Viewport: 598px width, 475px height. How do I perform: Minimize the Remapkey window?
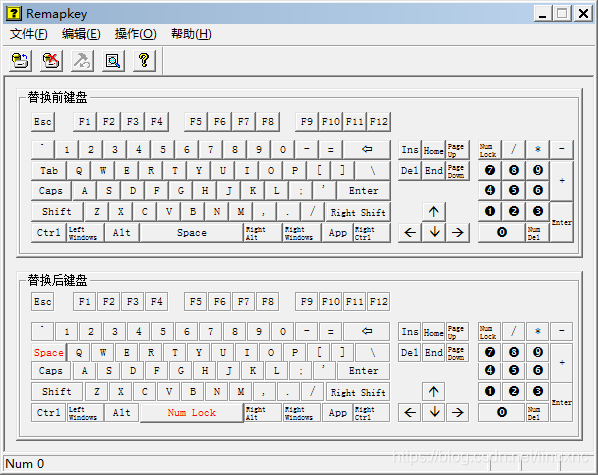[543, 14]
